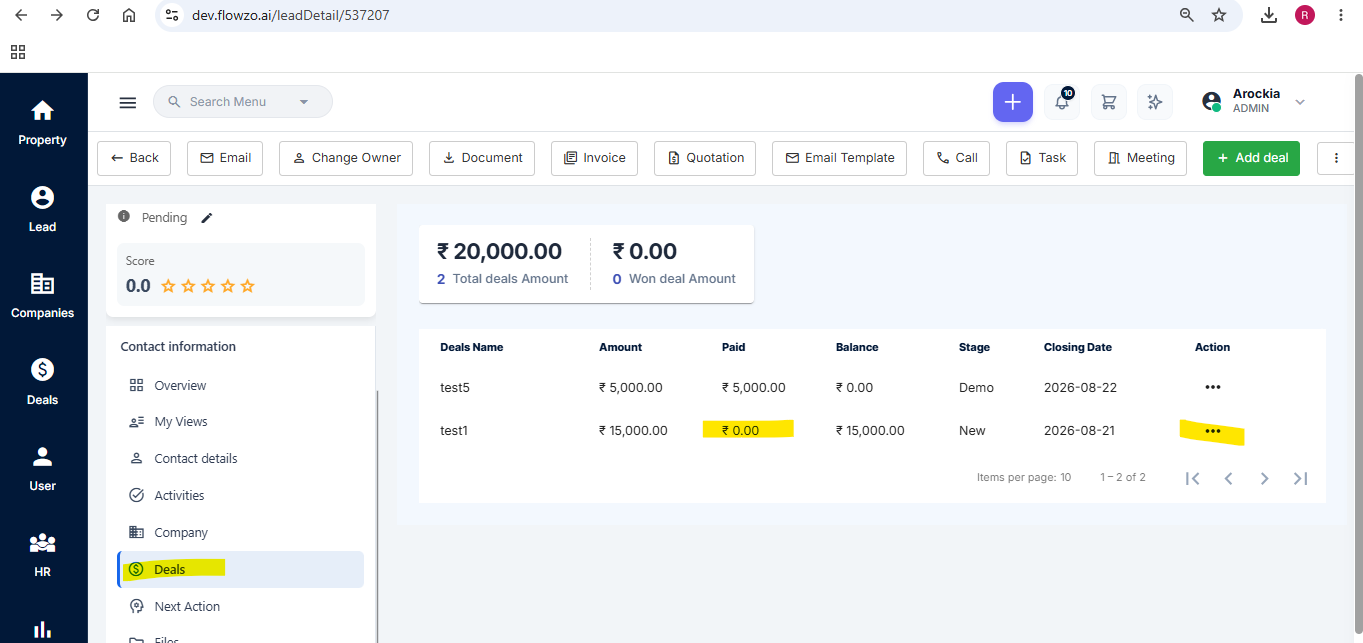
Task: Click the Task button
Action: pyautogui.click(x=1042, y=158)
